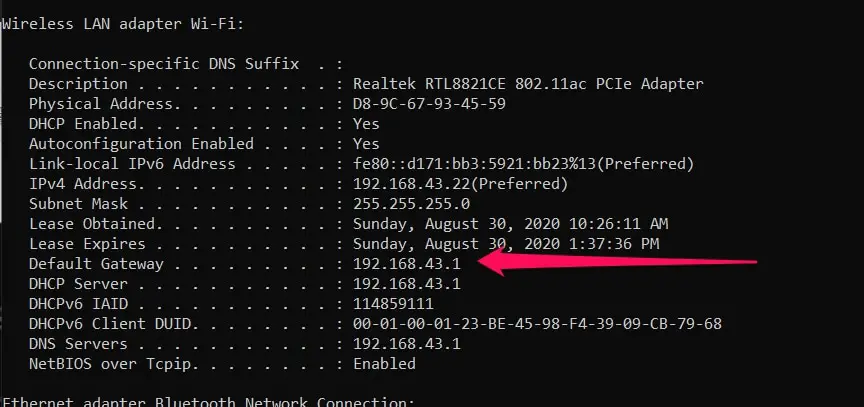The width and height of the screenshot is (864, 407).
Task: Click the DHCPv6 IAID number 114859111
Action: (x=393, y=304)
